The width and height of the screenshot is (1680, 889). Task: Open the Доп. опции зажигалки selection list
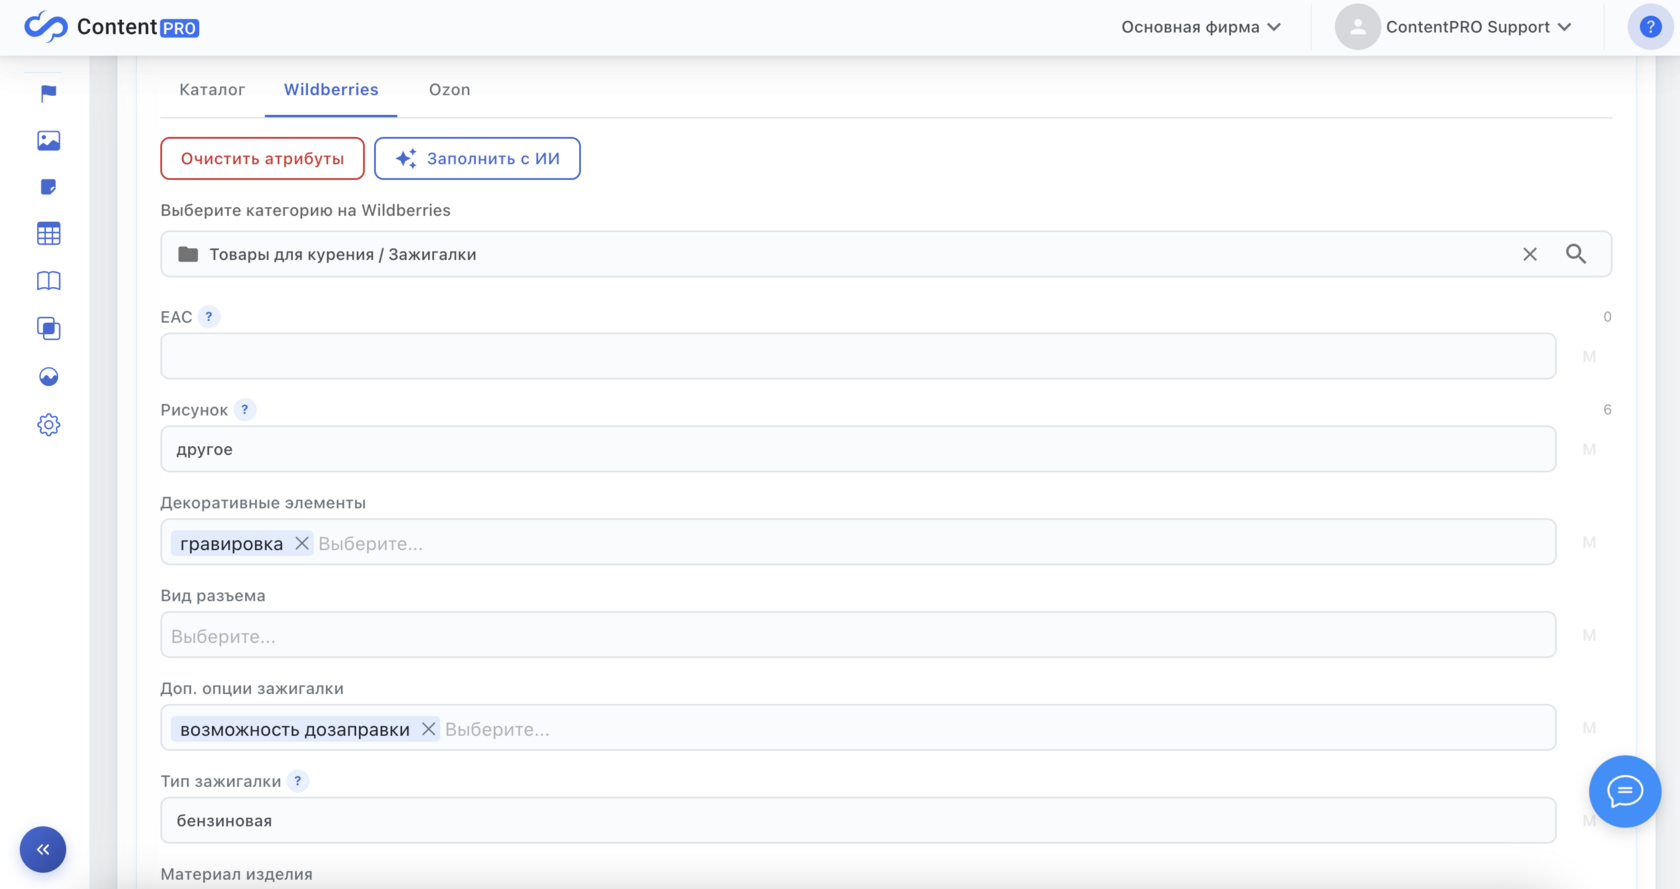click(x=858, y=728)
